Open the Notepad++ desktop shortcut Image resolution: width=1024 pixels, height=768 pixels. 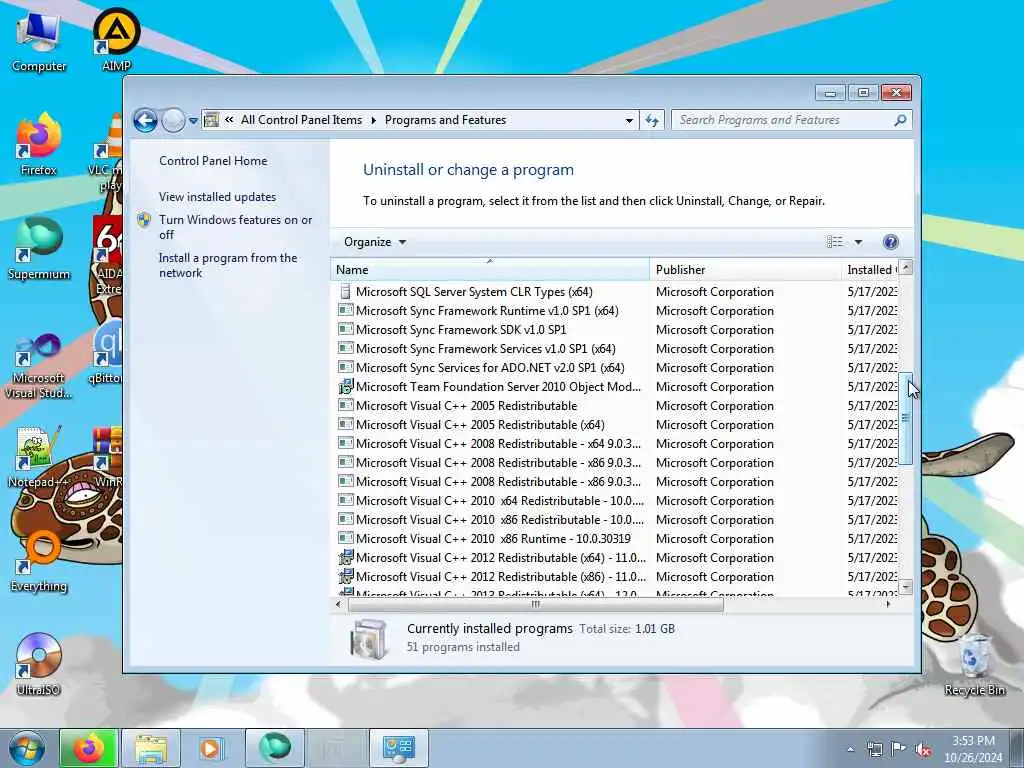pyautogui.click(x=39, y=456)
